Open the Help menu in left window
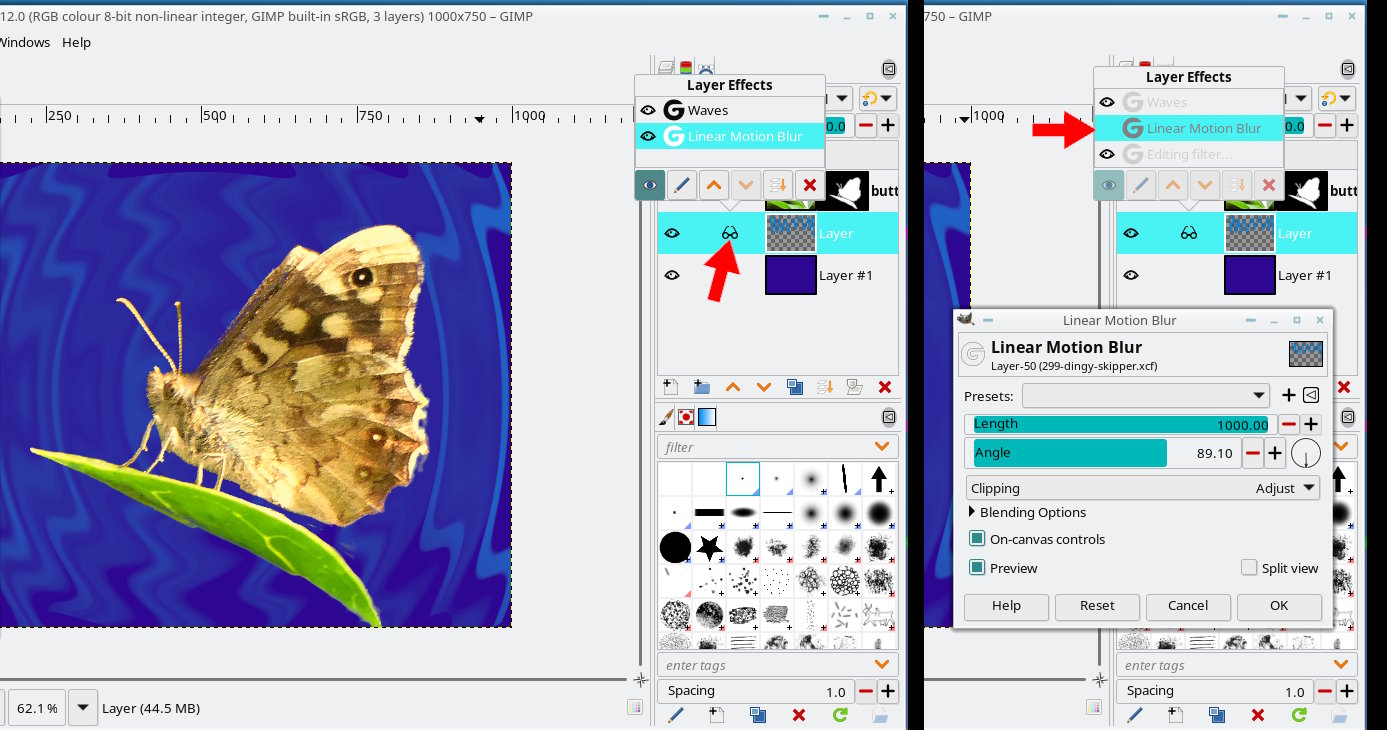This screenshot has width=1387, height=730. [x=76, y=42]
